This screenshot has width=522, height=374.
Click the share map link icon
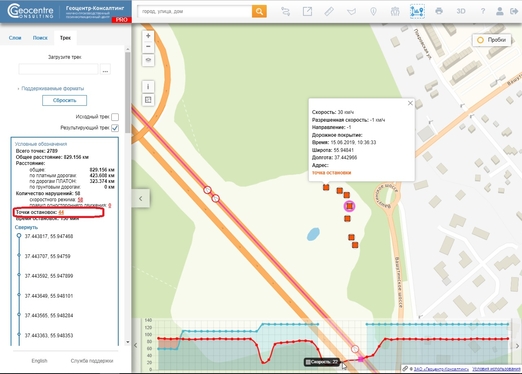pos(307,11)
